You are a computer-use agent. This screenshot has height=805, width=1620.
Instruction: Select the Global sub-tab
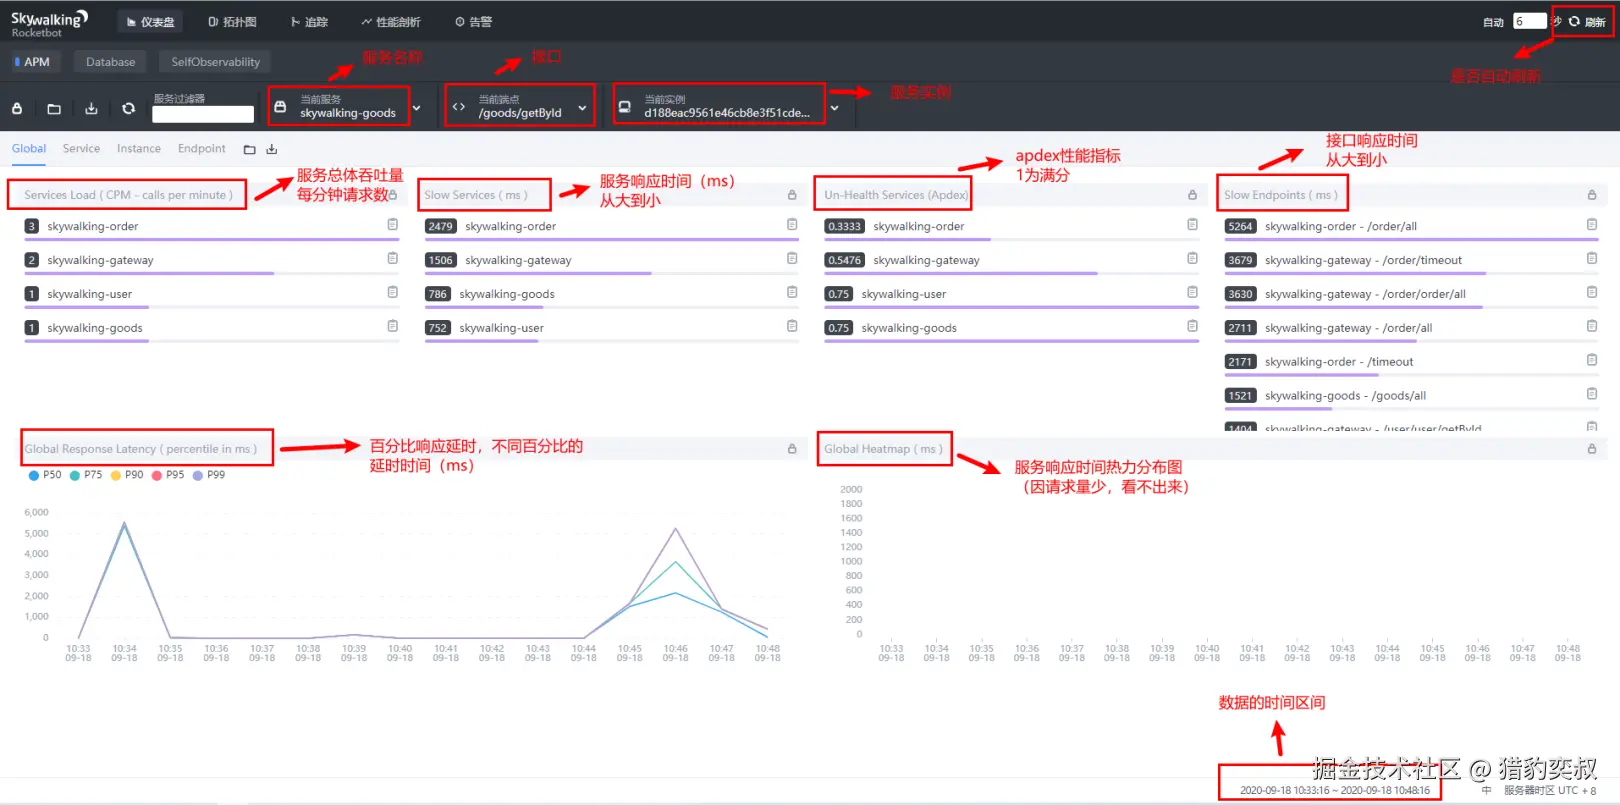(29, 149)
